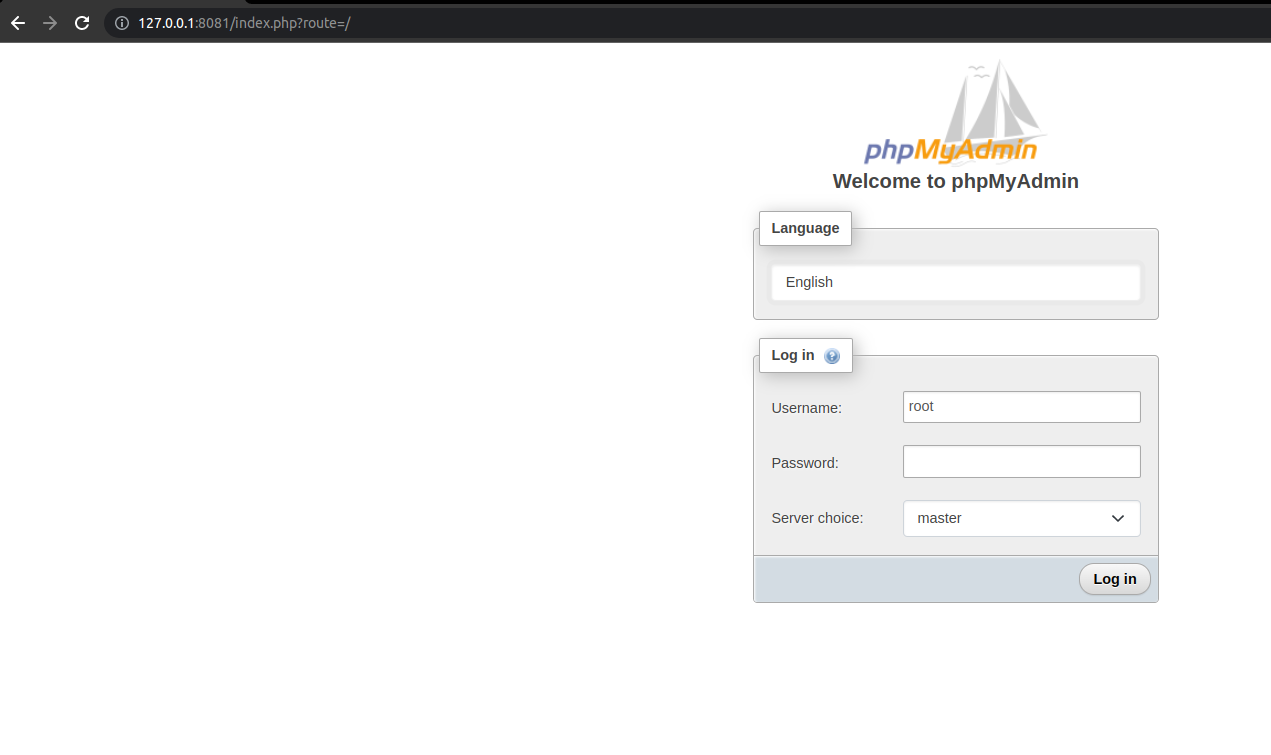Click the browser forward arrow
Screen dimensions: 1271x755
coord(50,23)
